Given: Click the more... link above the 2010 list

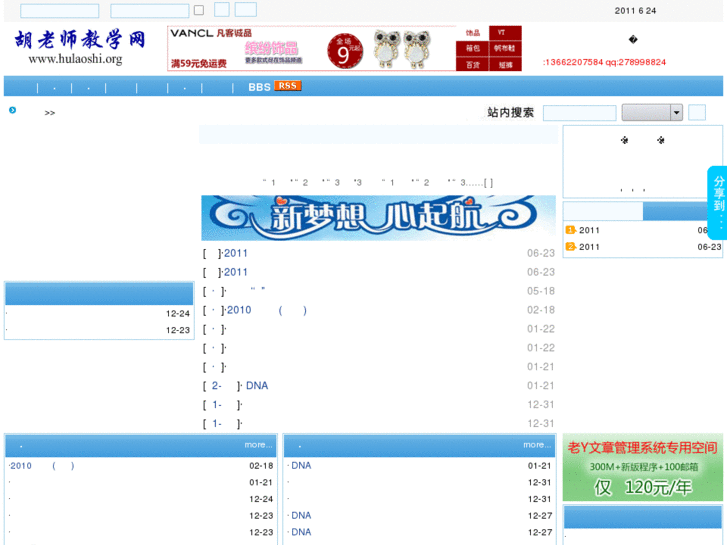Looking at the screenshot, I should coord(258,445).
